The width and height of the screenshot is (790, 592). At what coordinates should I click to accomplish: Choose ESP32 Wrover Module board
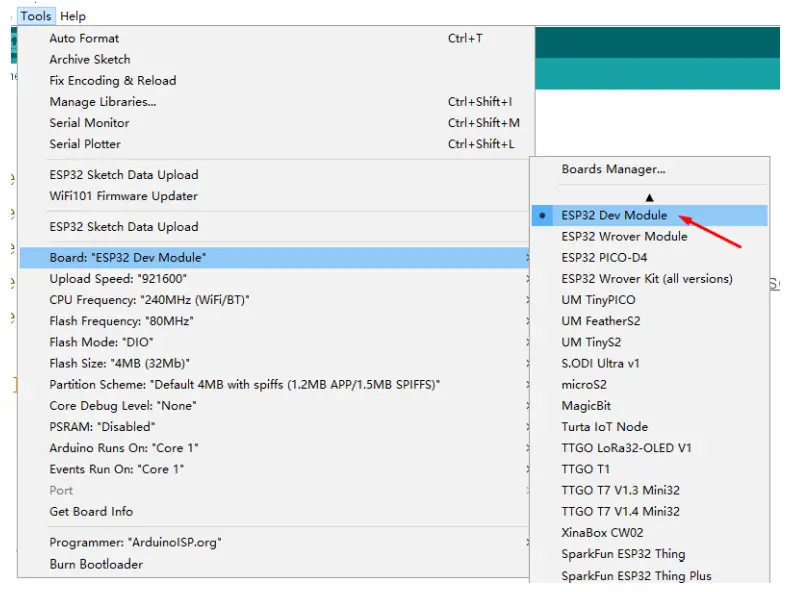click(624, 237)
